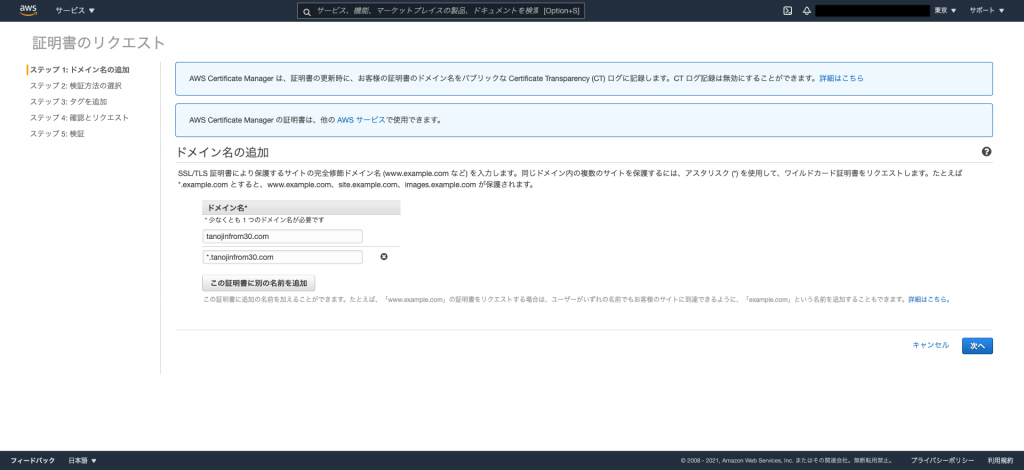Click the 証明書のリクエスト page title

tap(99, 43)
